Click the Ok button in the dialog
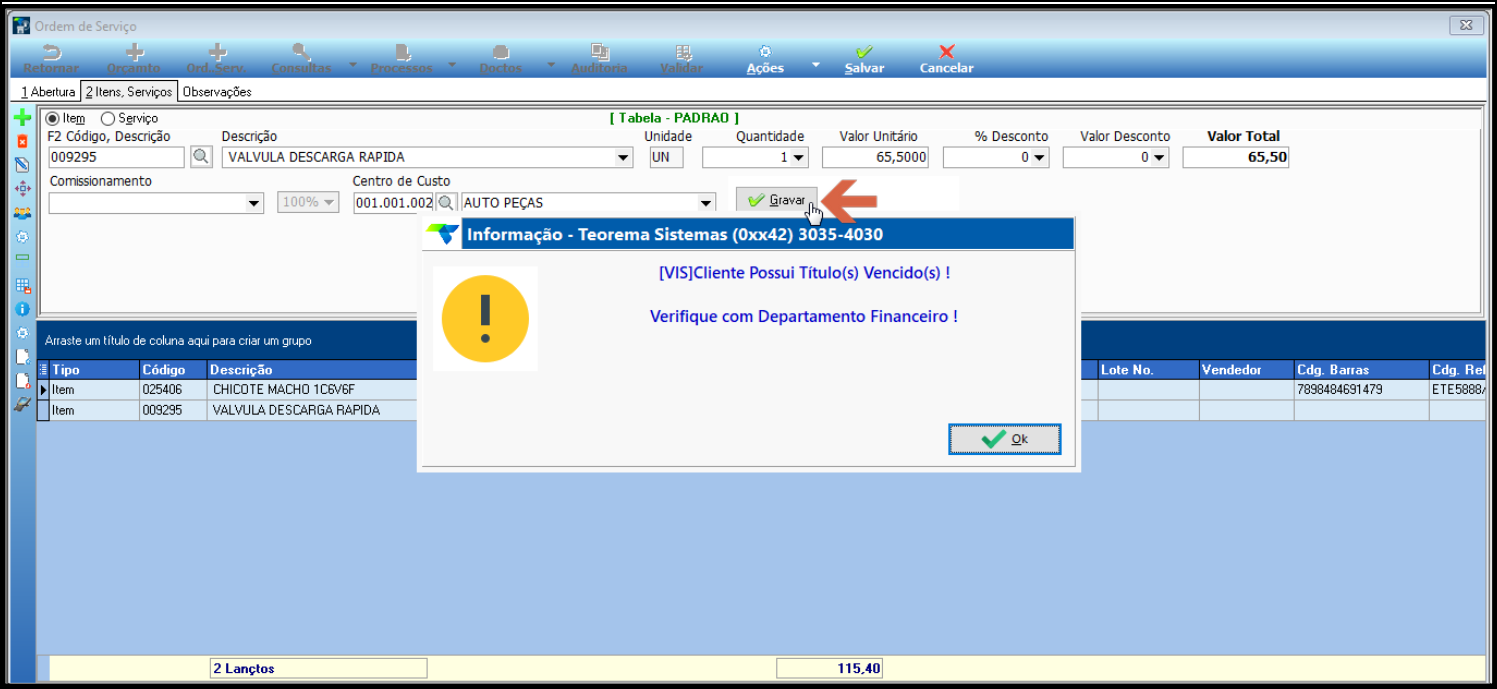1497x689 pixels. click(x=1004, y=439)
